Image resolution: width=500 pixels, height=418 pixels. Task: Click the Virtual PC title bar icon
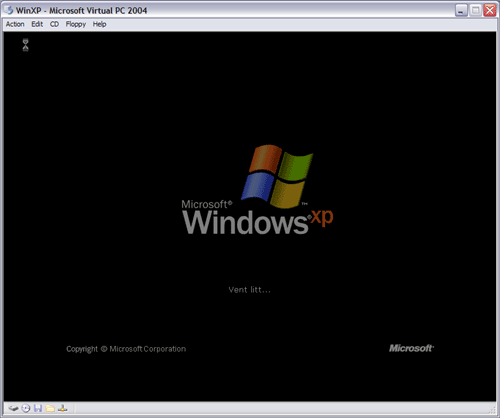click(9, 10)
